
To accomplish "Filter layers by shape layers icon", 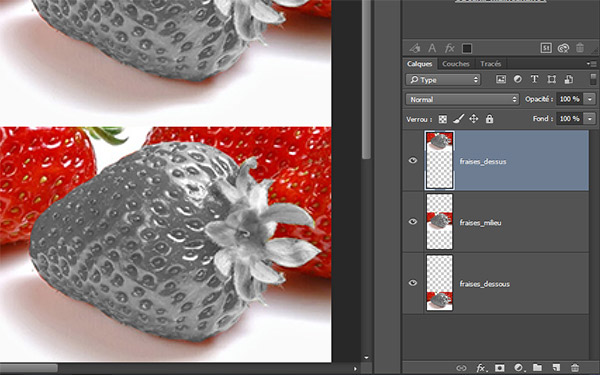I will point(551,79).
